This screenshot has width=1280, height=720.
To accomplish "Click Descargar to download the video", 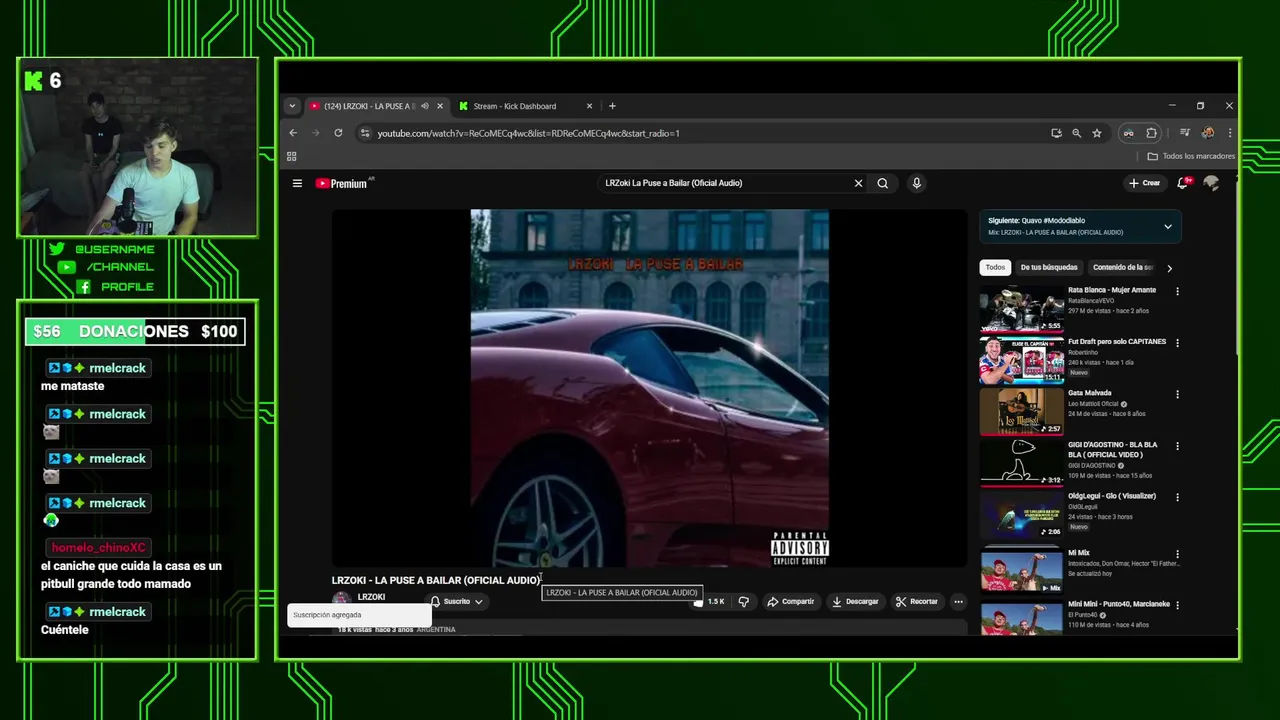I will coord(855,601).
